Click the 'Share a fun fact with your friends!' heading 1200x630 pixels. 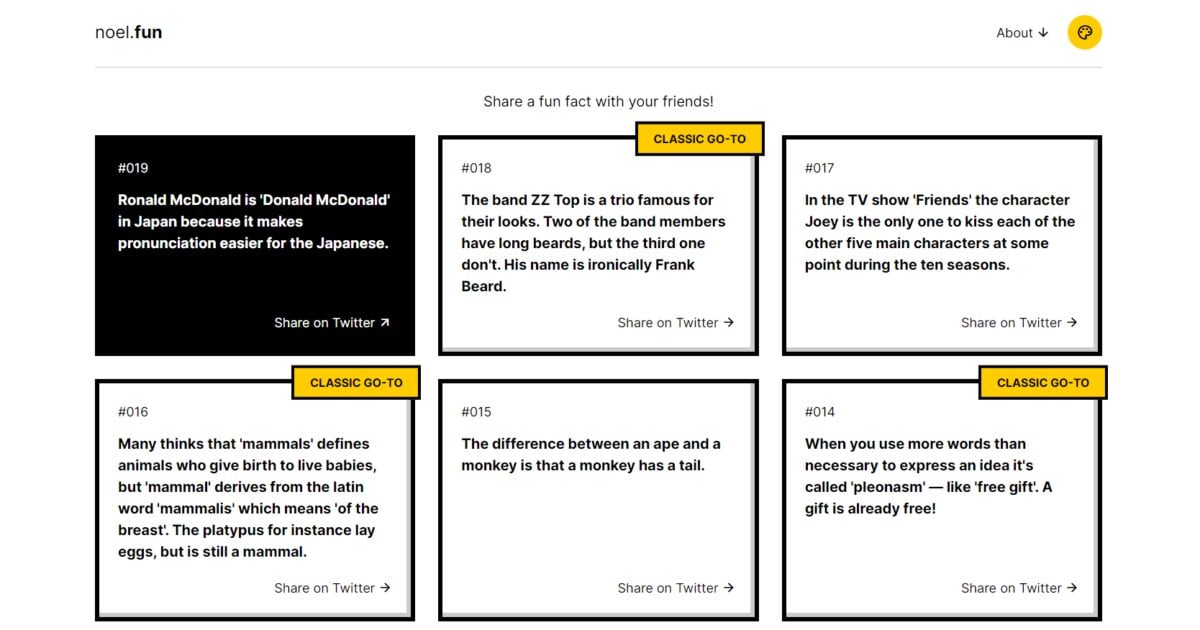(x=598, y=101)
